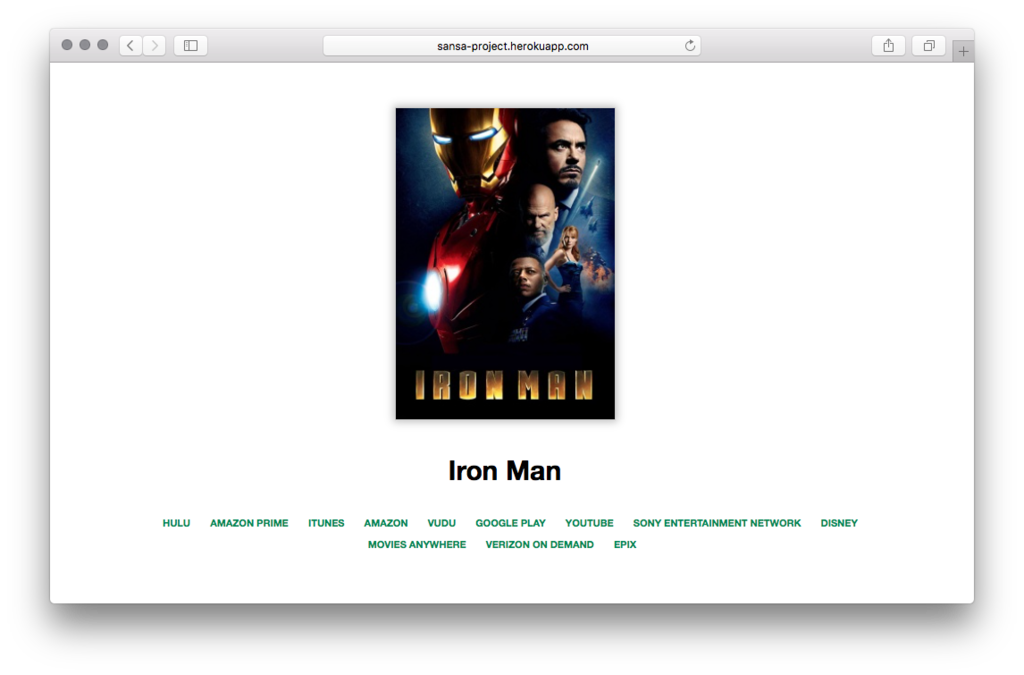The width and height of the screenshot is (1024, 675).
Task: Go back with the browser back arrow
Action: coord(131,46)
